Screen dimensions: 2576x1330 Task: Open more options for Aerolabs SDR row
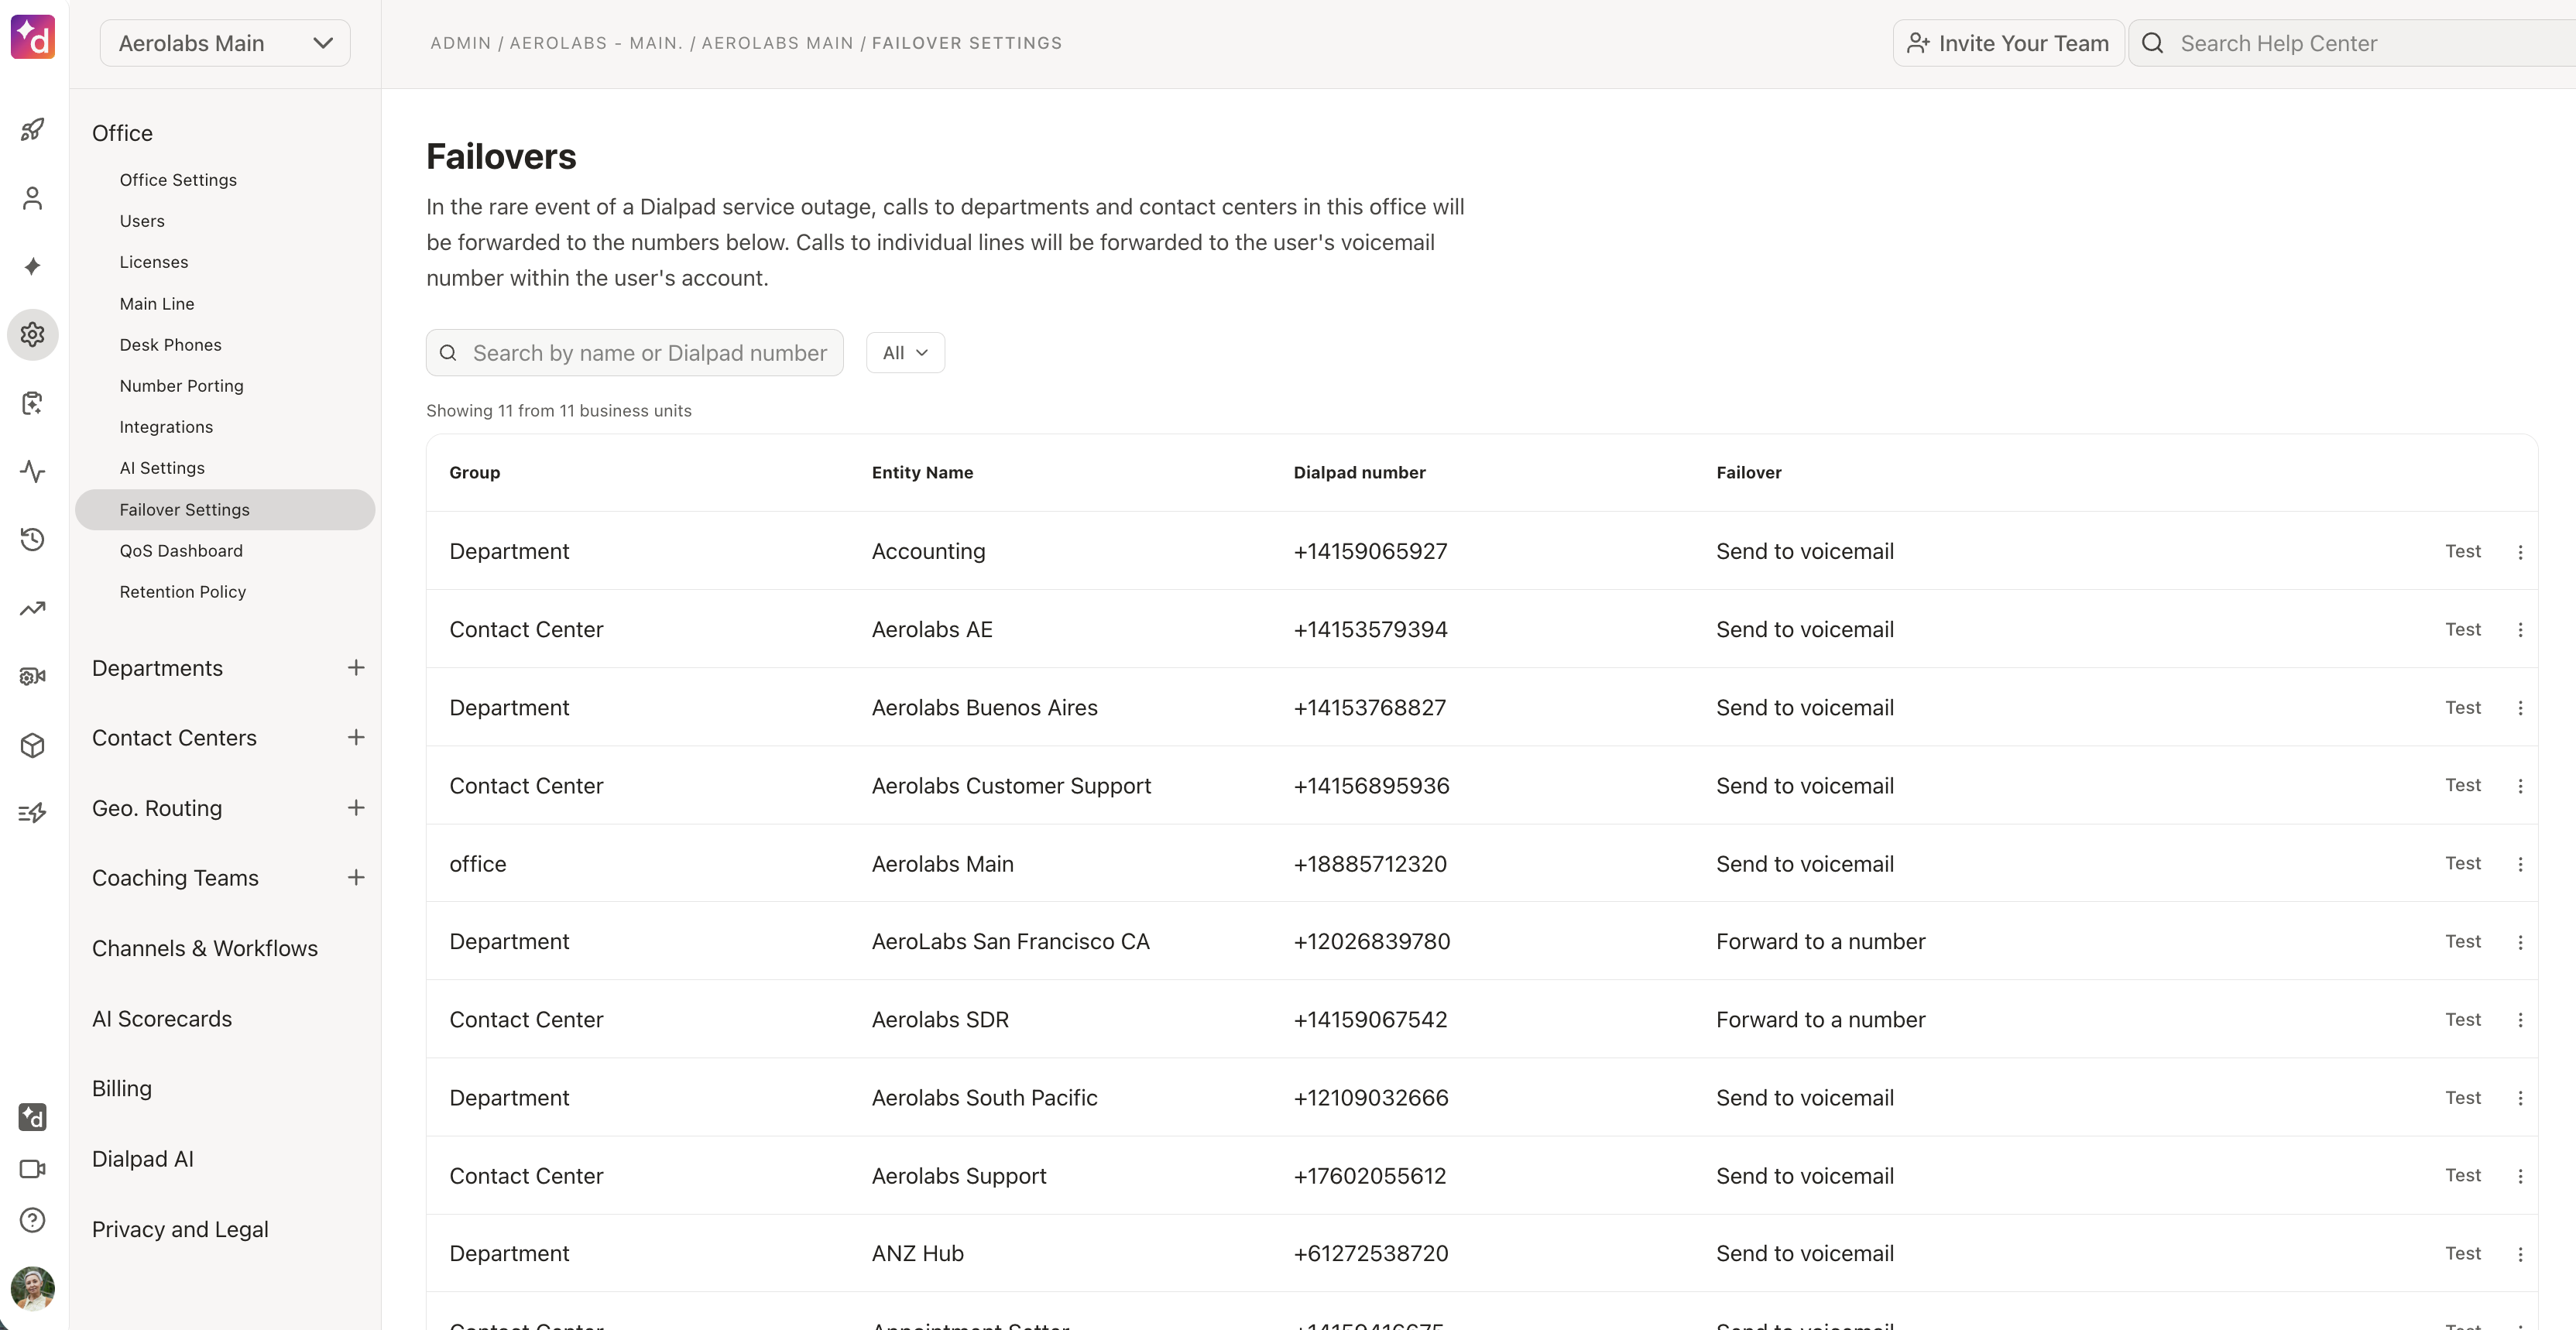click(2520, 1020)
